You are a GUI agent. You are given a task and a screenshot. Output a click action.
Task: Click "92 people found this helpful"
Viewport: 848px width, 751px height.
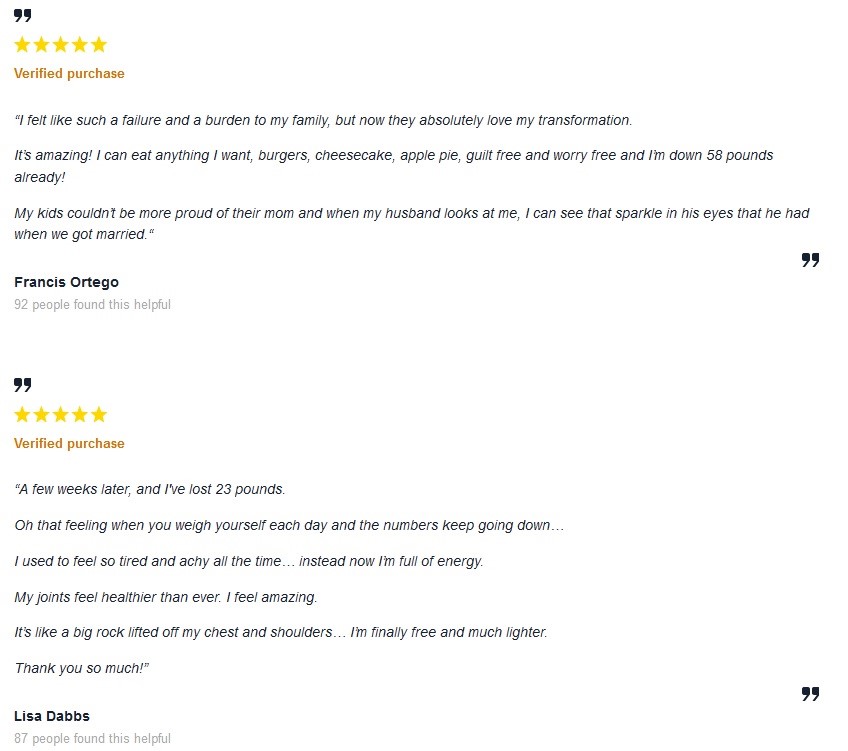92,304
